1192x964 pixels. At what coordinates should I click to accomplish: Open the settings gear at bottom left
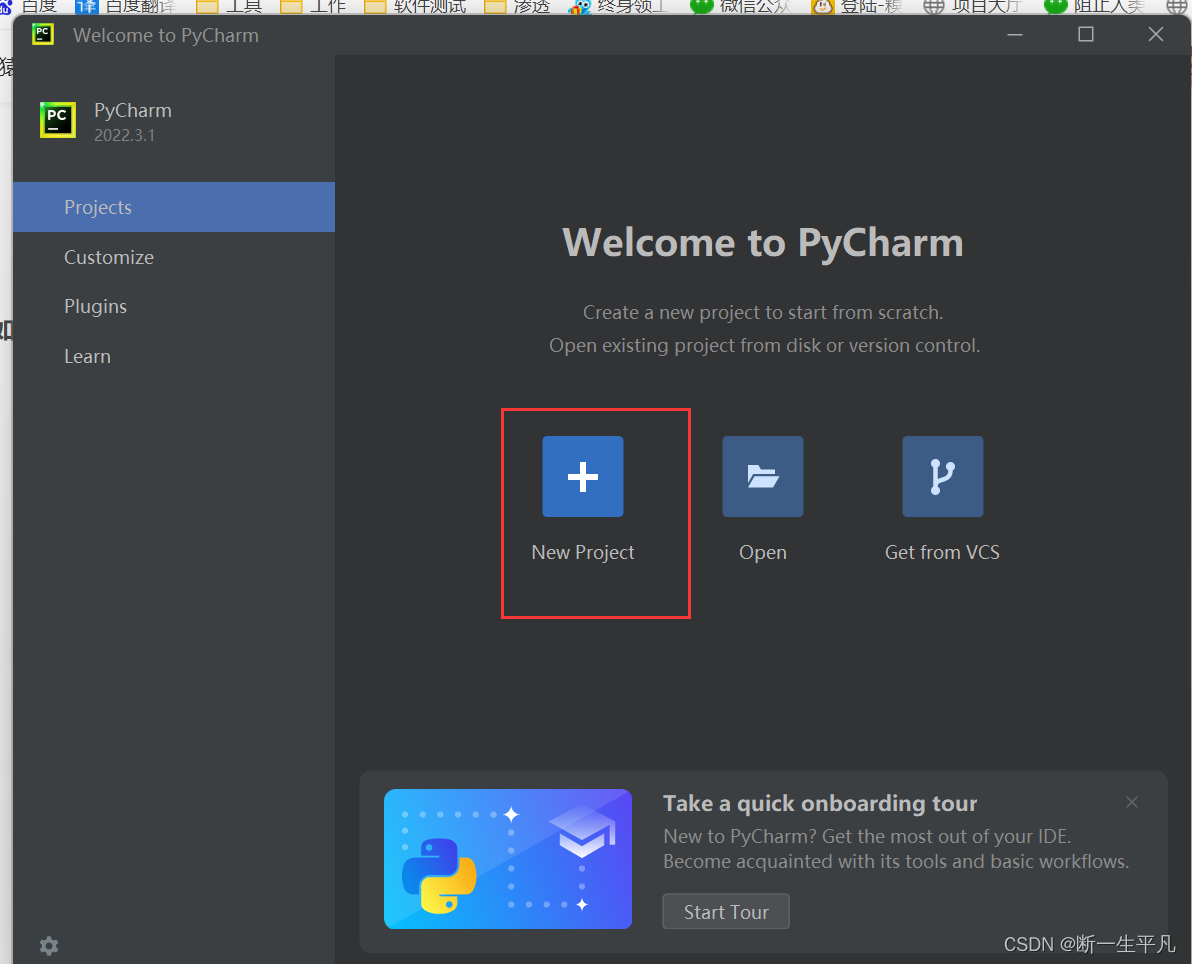coord(49,946)
